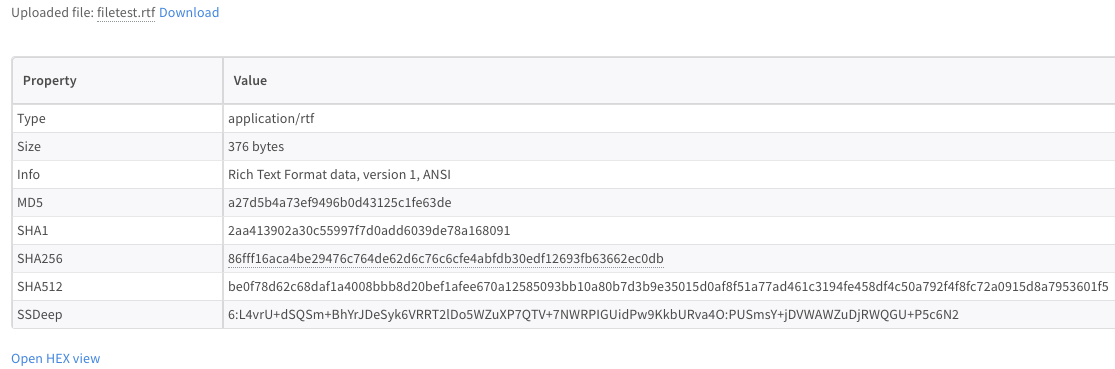Click the SHA512 property label

pos(40,287)
